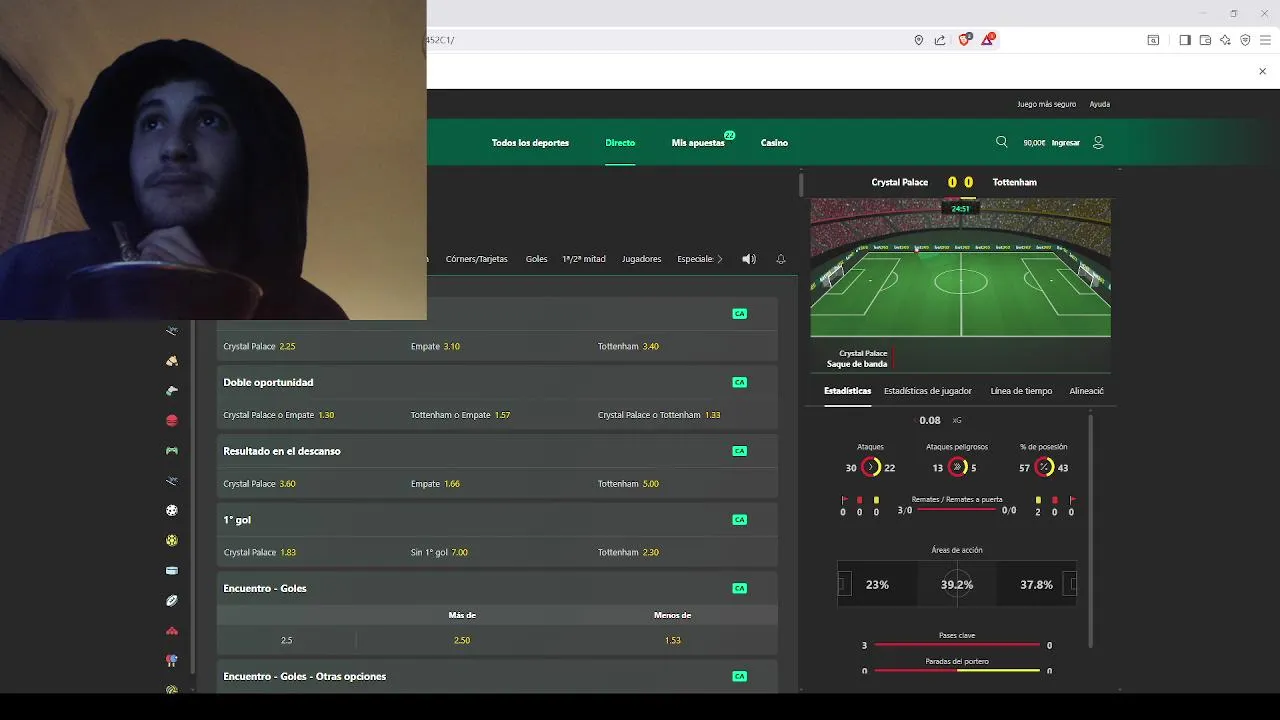1280x720 pixels.
Task: Mute the match sound speaker icon
Action: tap(748, 259)
